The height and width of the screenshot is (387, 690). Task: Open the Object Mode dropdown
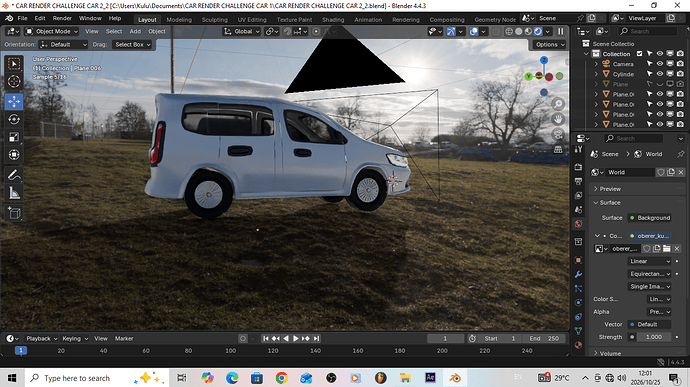pos(51,31)
